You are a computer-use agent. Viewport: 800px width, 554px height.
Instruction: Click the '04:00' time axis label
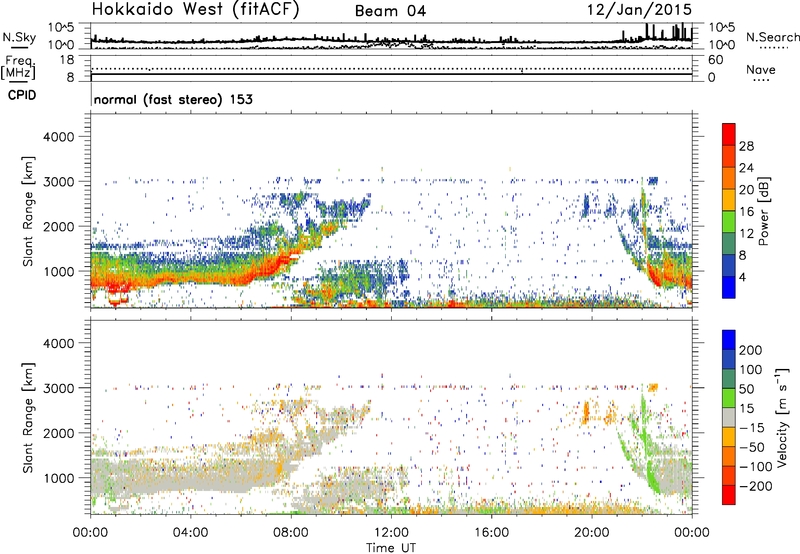pyautogui.click(x=191, y=533)
